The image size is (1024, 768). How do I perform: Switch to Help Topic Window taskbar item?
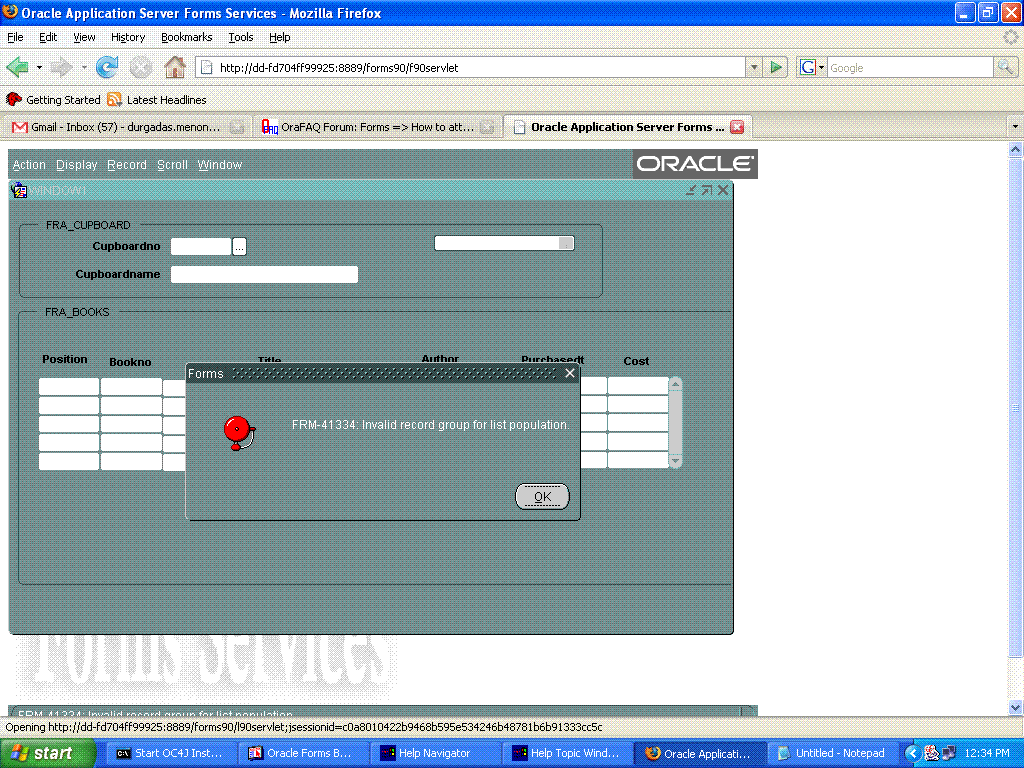(566, 753)
